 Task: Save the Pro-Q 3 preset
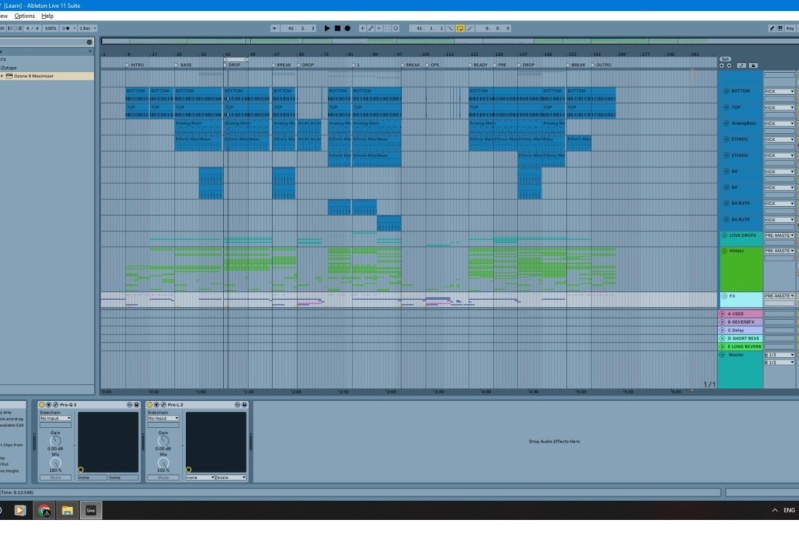pos(137,405)
